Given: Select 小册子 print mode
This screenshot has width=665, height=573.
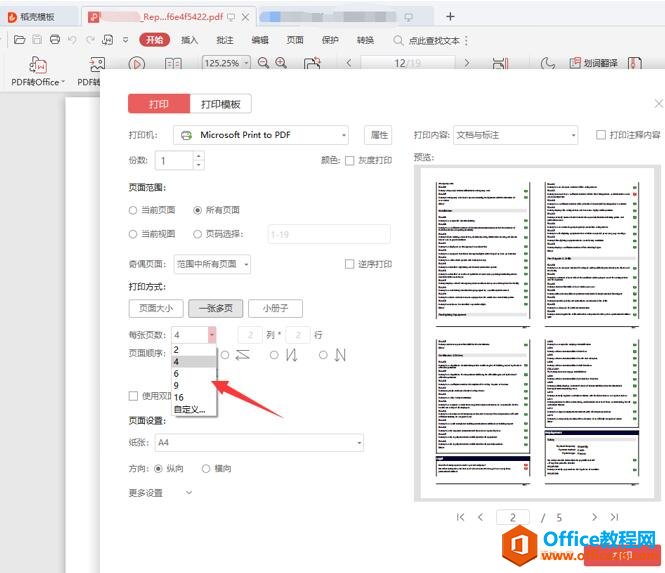Looking at the screenshot, I should 275,308.
